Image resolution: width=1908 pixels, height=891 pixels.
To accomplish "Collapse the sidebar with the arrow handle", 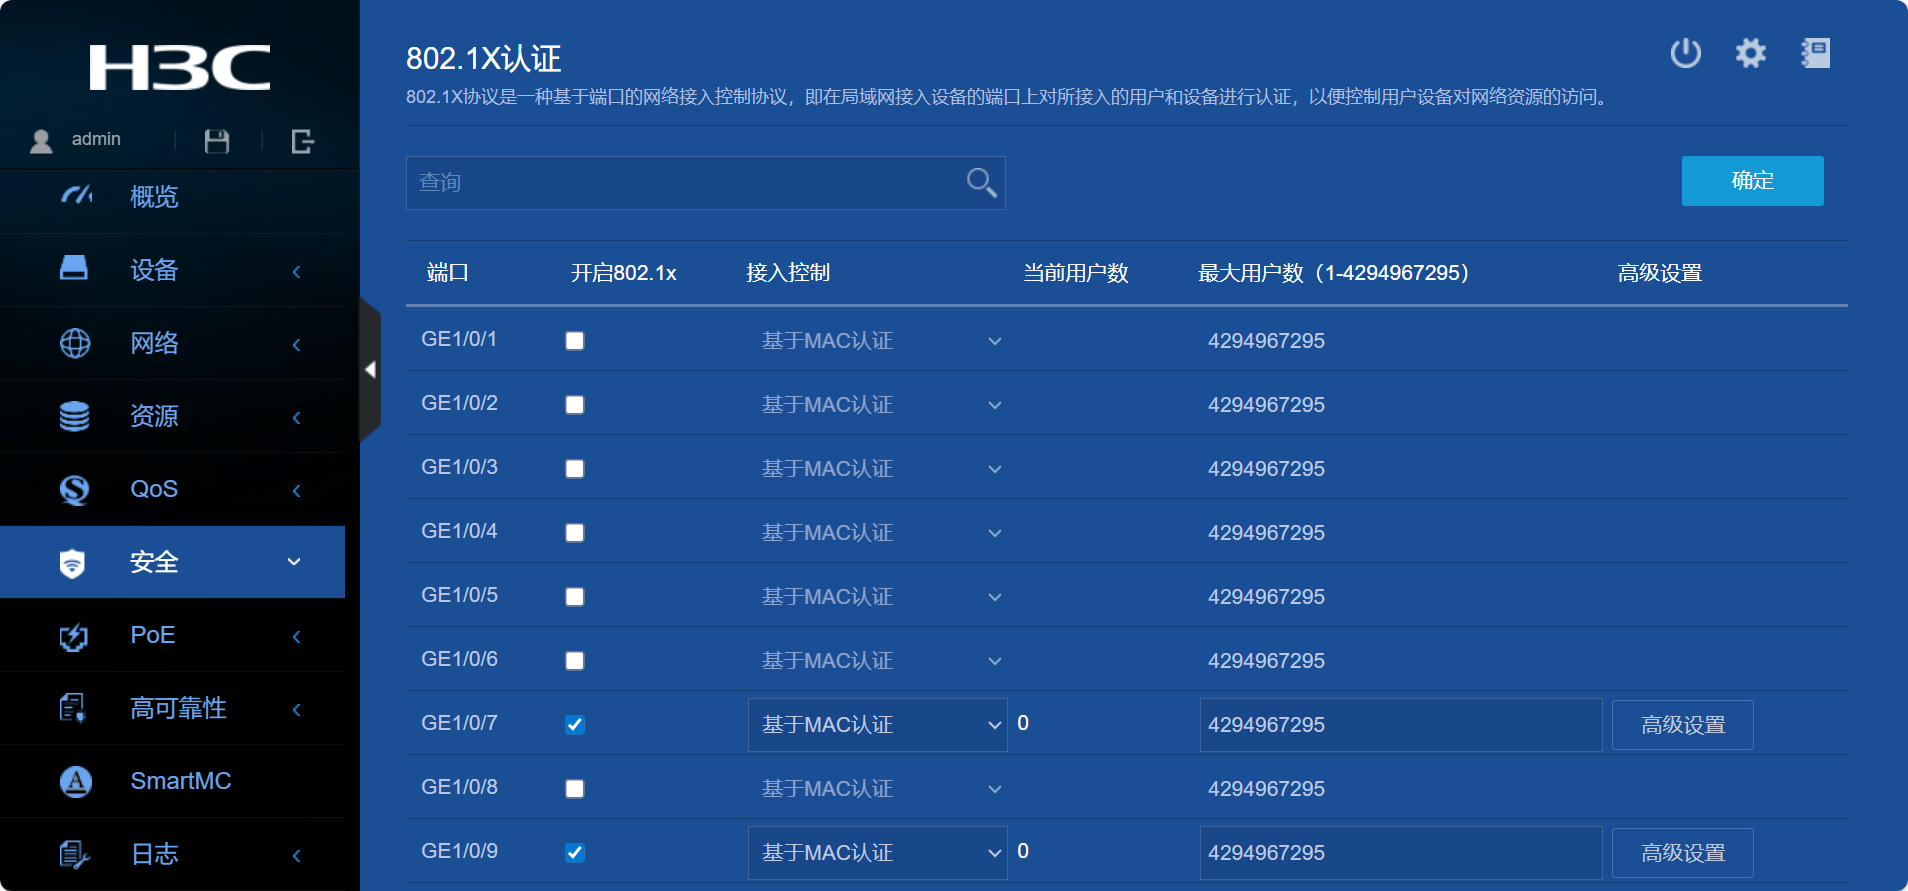I will pos(370,370).
